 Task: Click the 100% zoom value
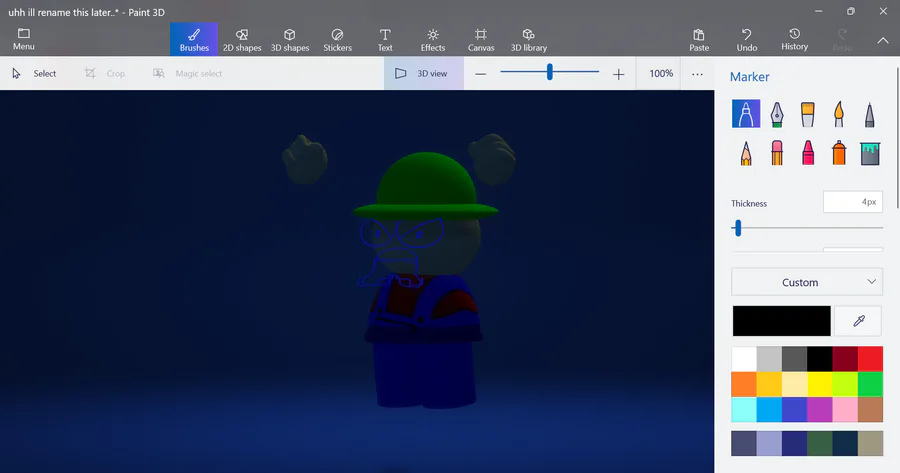coord(661,73)
